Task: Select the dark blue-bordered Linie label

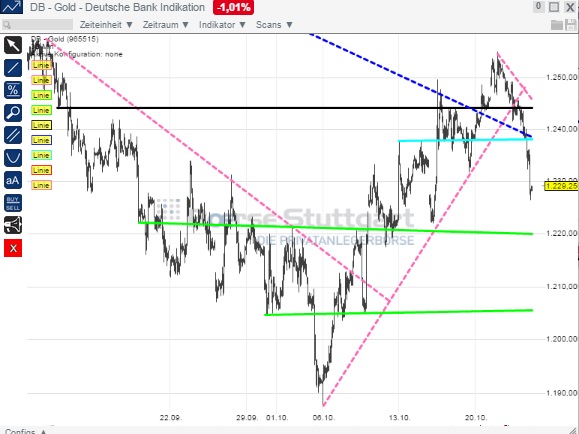Action: click(x=41, y=140)
